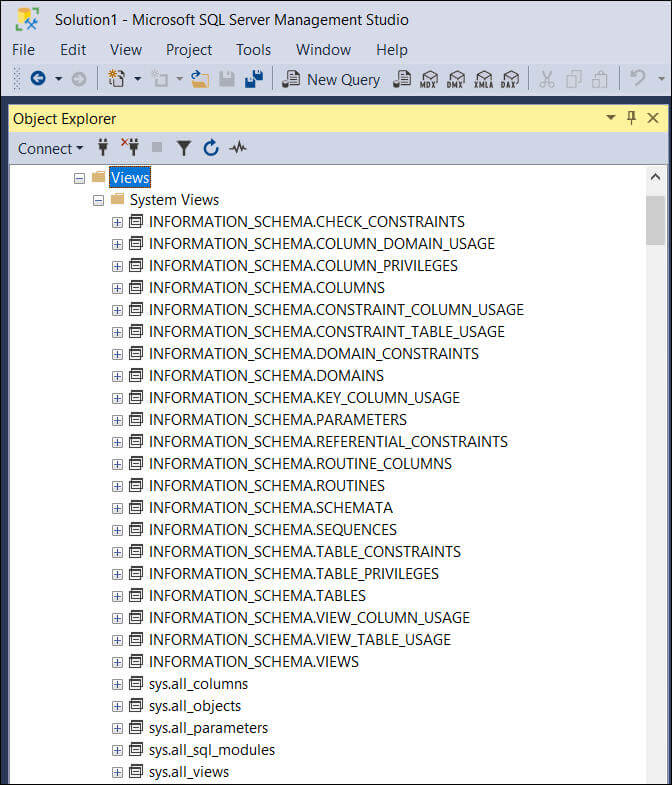The width and height of the screenshot is (672, 785).
Task: Click the XMLA query icon
Action: [483, 79]
